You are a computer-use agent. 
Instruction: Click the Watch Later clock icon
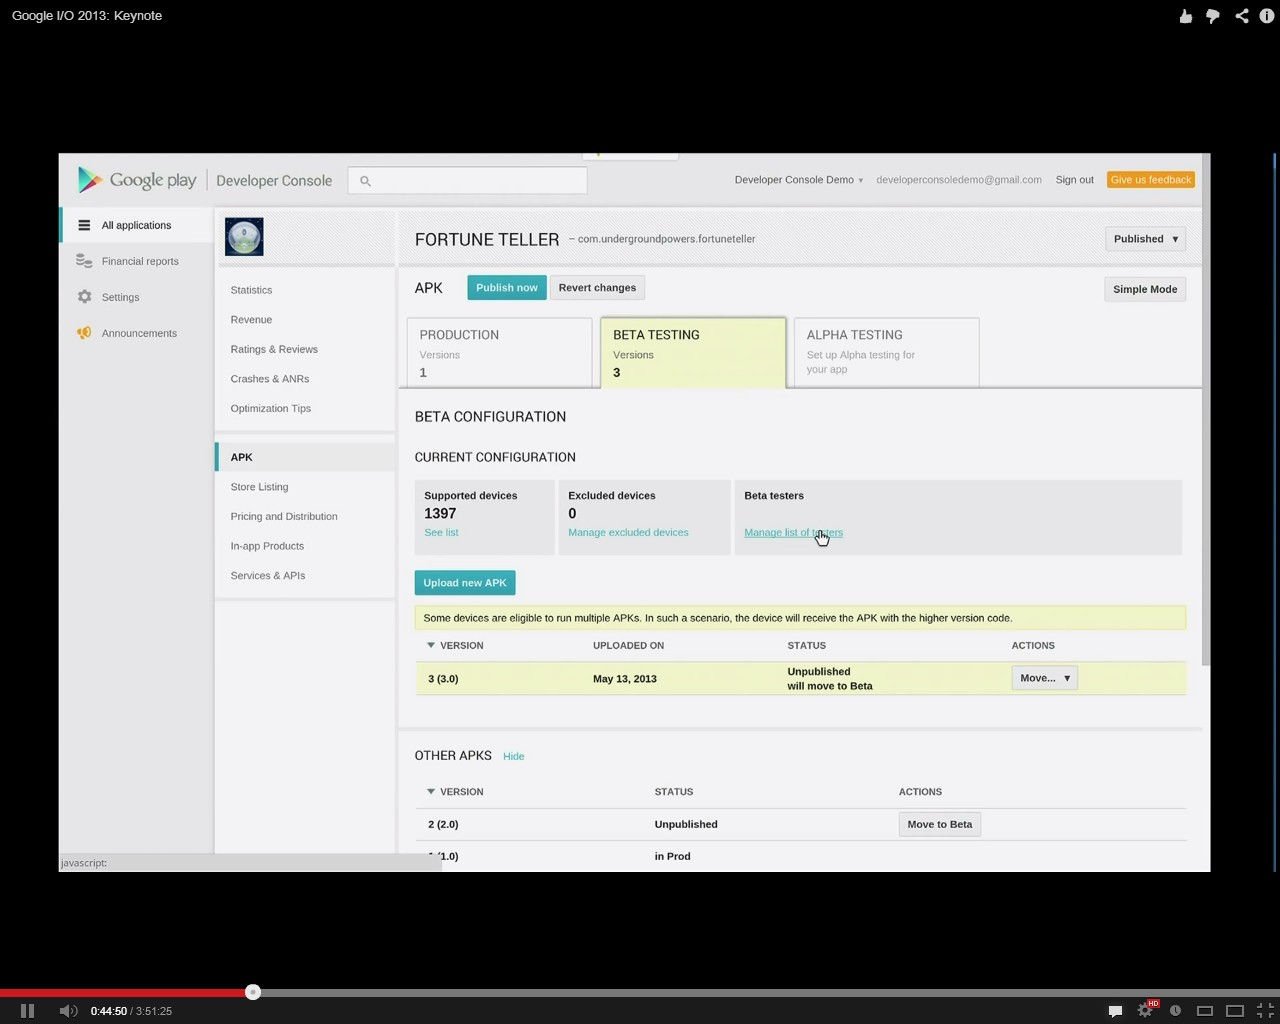1176,1011
